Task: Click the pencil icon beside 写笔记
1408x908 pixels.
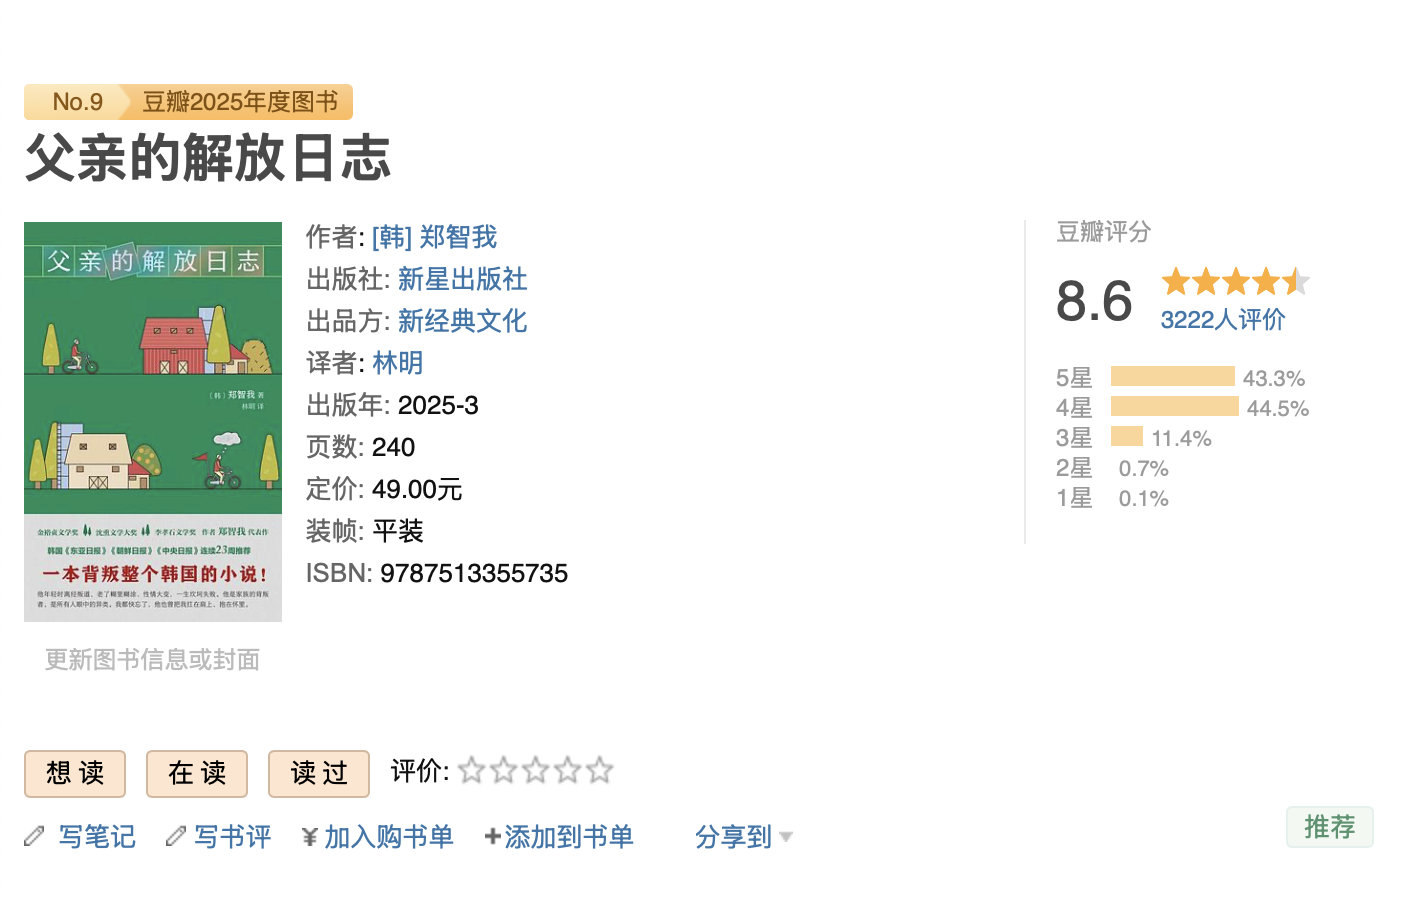Action: [35, 836]
